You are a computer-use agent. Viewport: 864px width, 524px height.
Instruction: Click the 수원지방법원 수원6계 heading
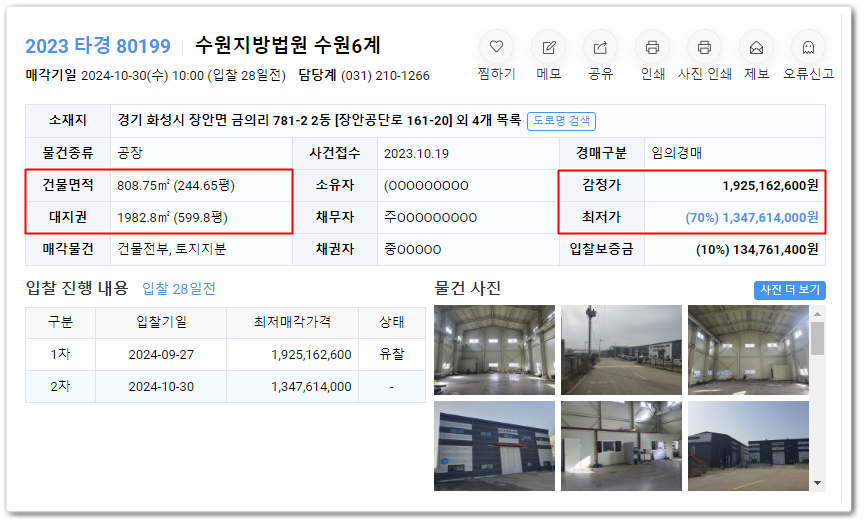tap(288, 46)
